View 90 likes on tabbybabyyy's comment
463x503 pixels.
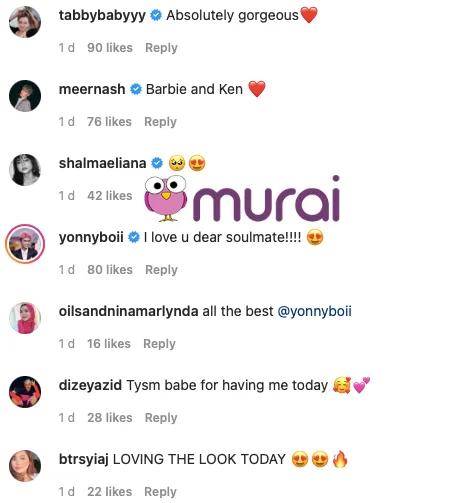110,48
